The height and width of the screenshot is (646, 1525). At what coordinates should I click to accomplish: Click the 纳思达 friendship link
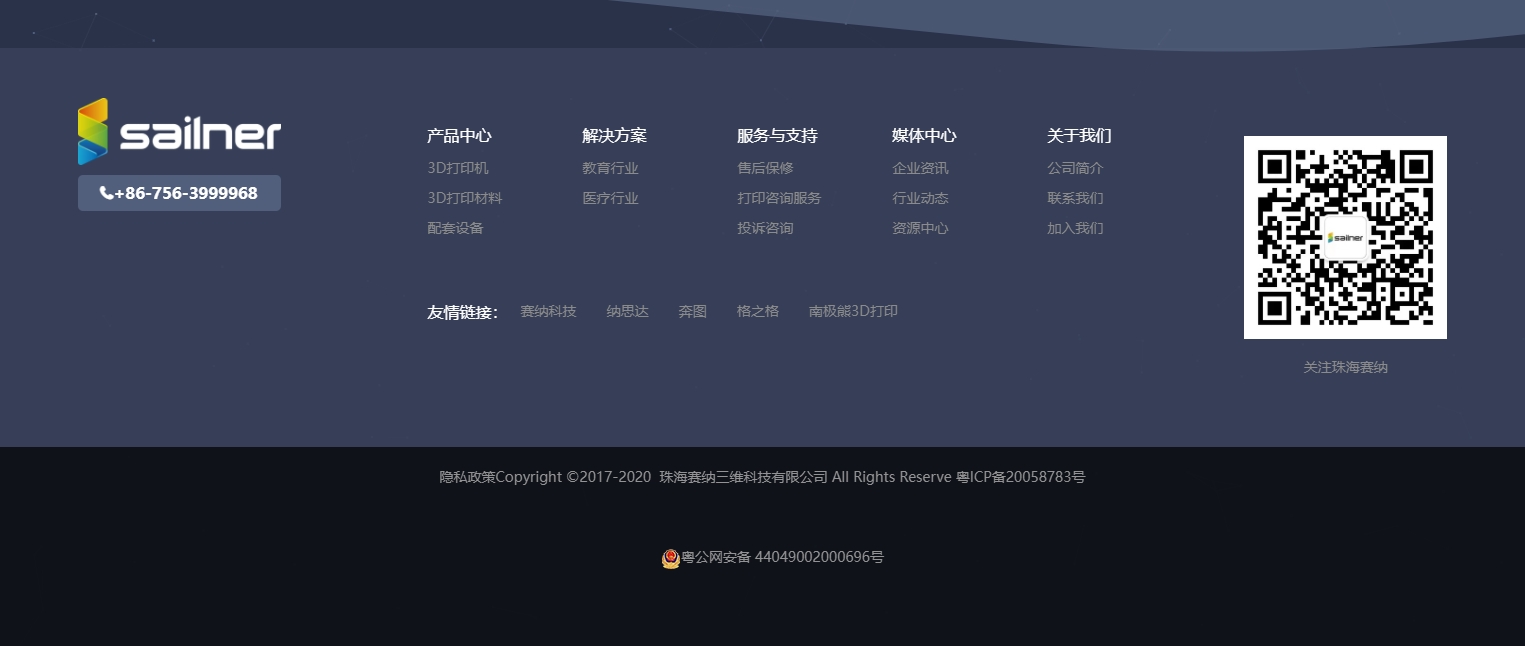click(627, 311)
